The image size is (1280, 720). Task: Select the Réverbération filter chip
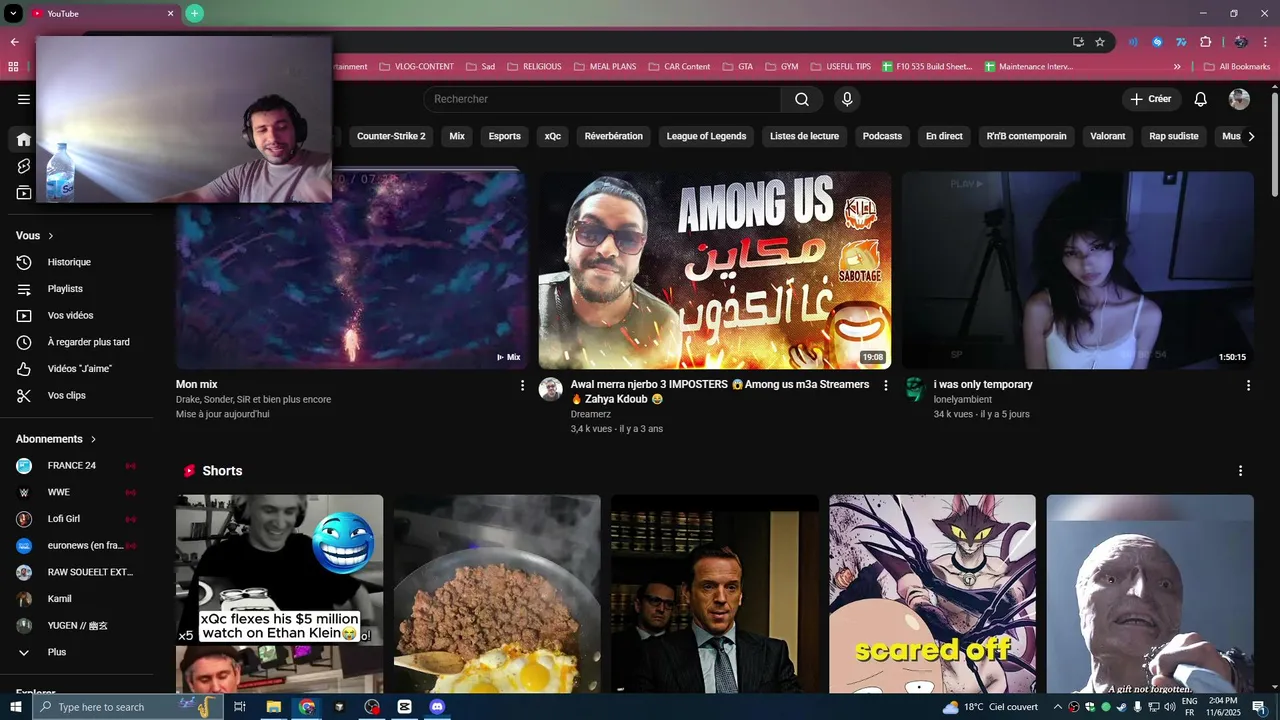(x=614, y=136)
